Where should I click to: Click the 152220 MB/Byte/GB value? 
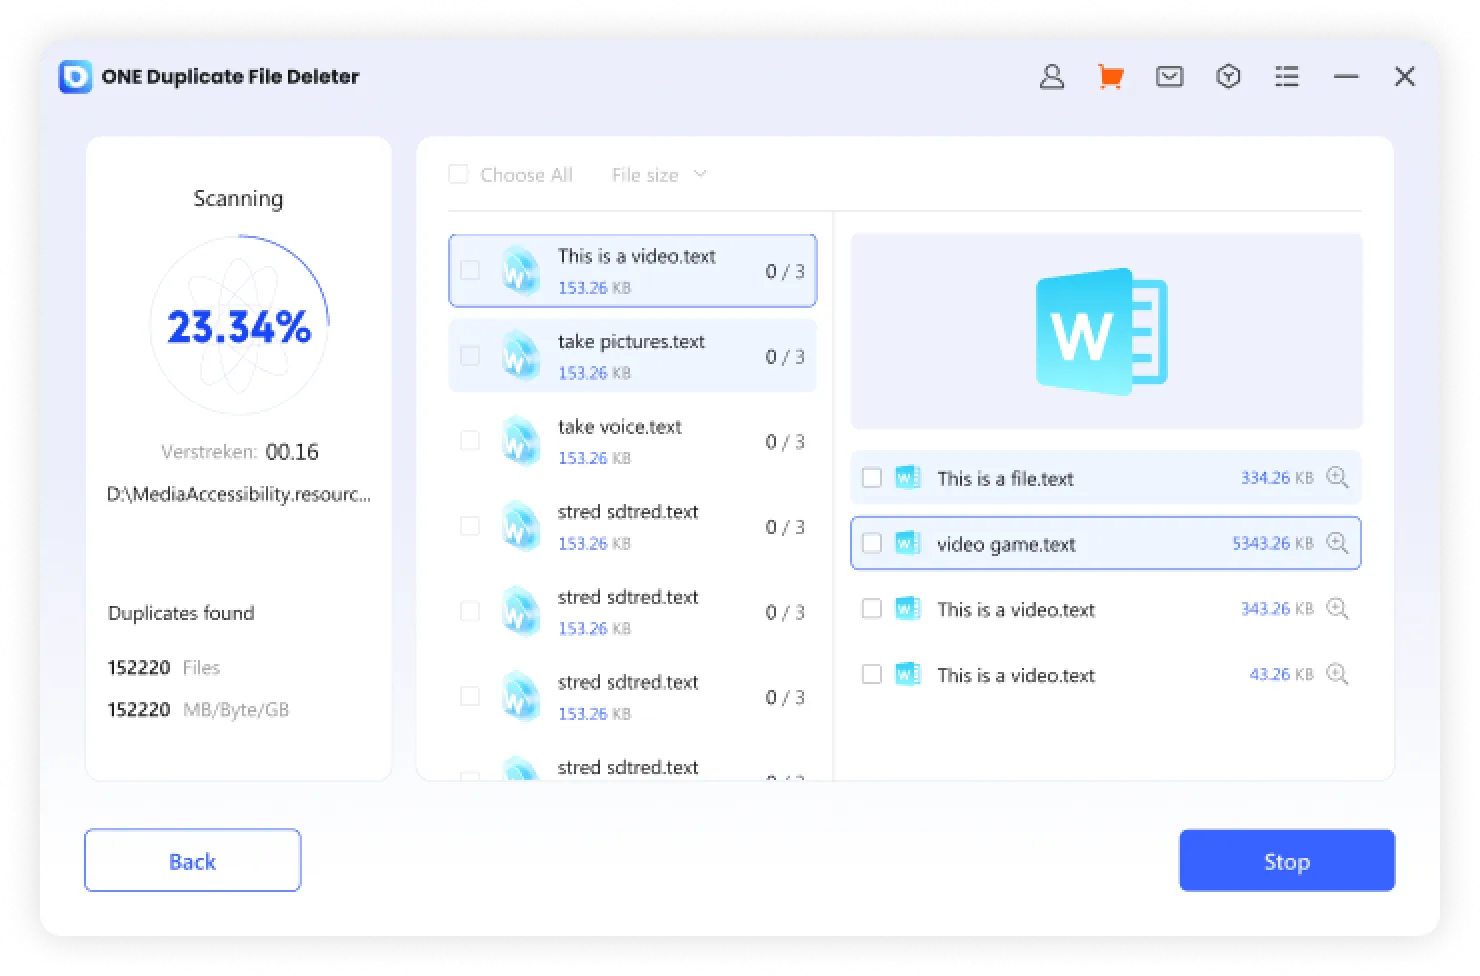pos(198,710)
